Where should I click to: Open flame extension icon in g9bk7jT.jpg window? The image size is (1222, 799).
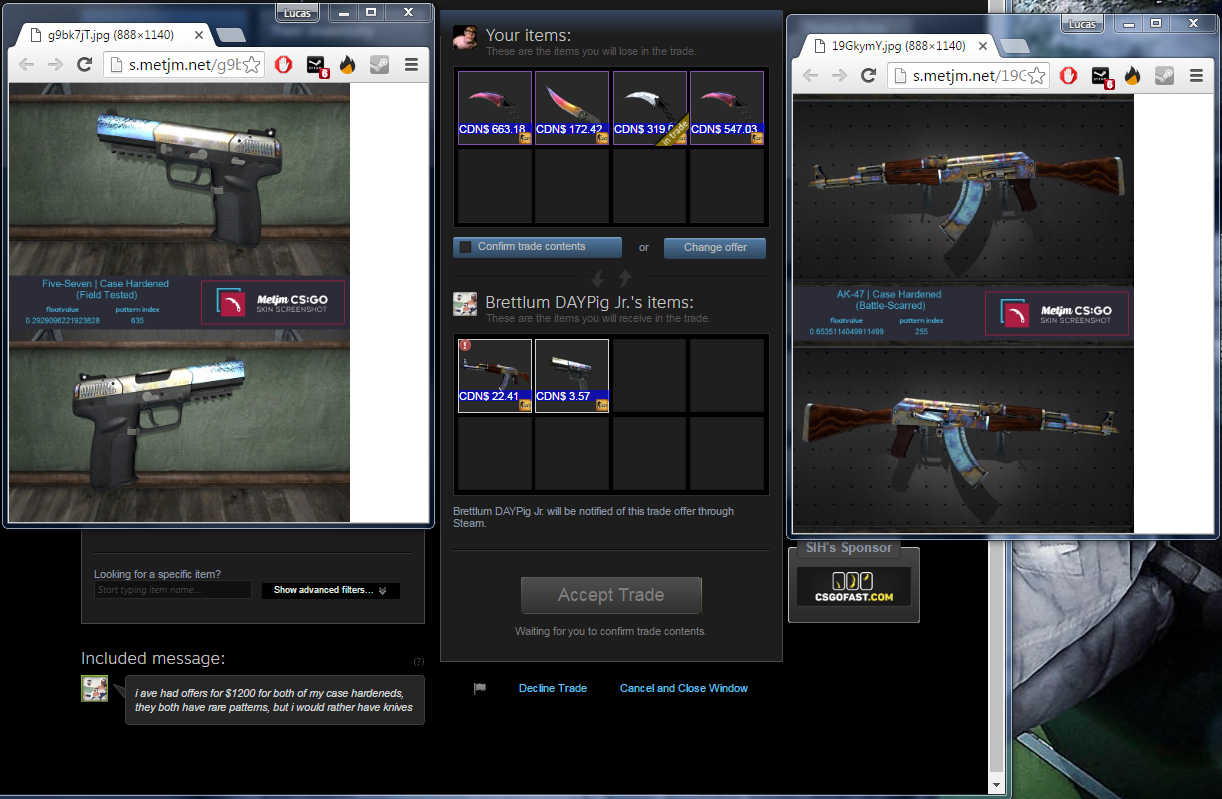[x=347, y=64]
